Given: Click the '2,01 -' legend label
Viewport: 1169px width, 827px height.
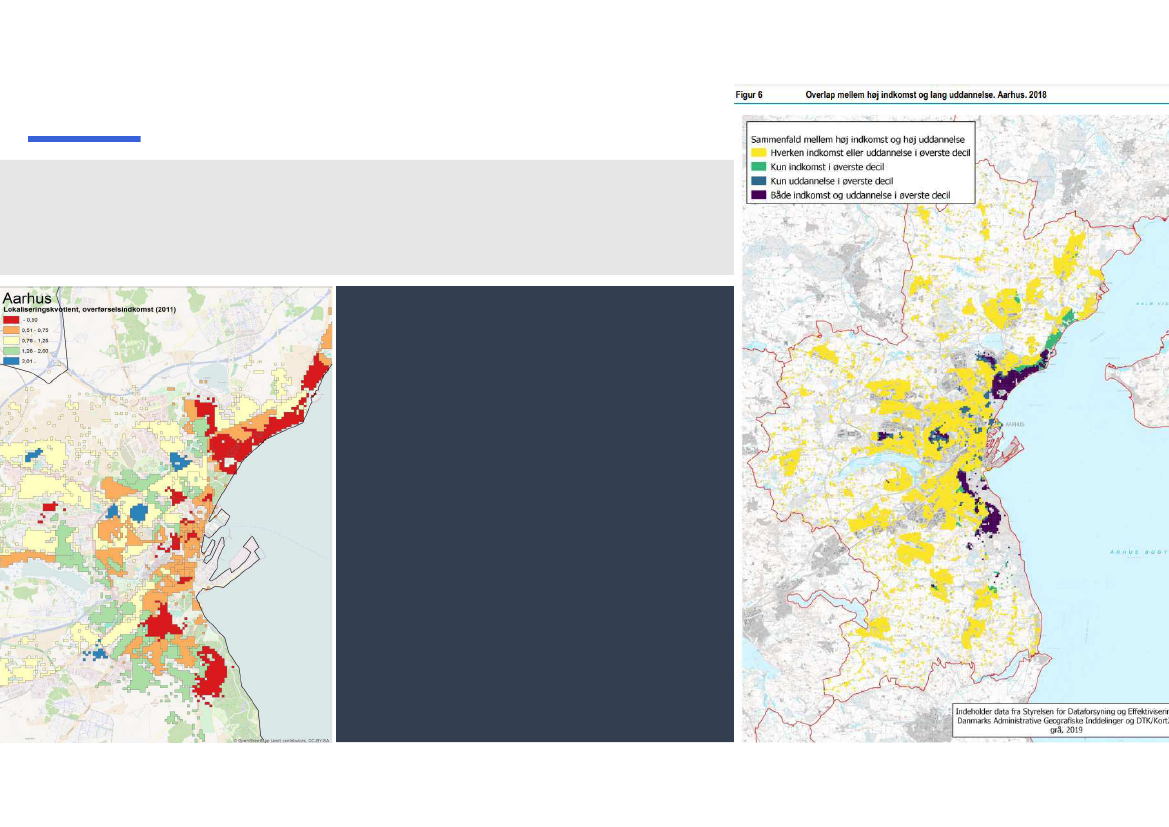Looking at the screenshot, I should [x=28, y=361].
